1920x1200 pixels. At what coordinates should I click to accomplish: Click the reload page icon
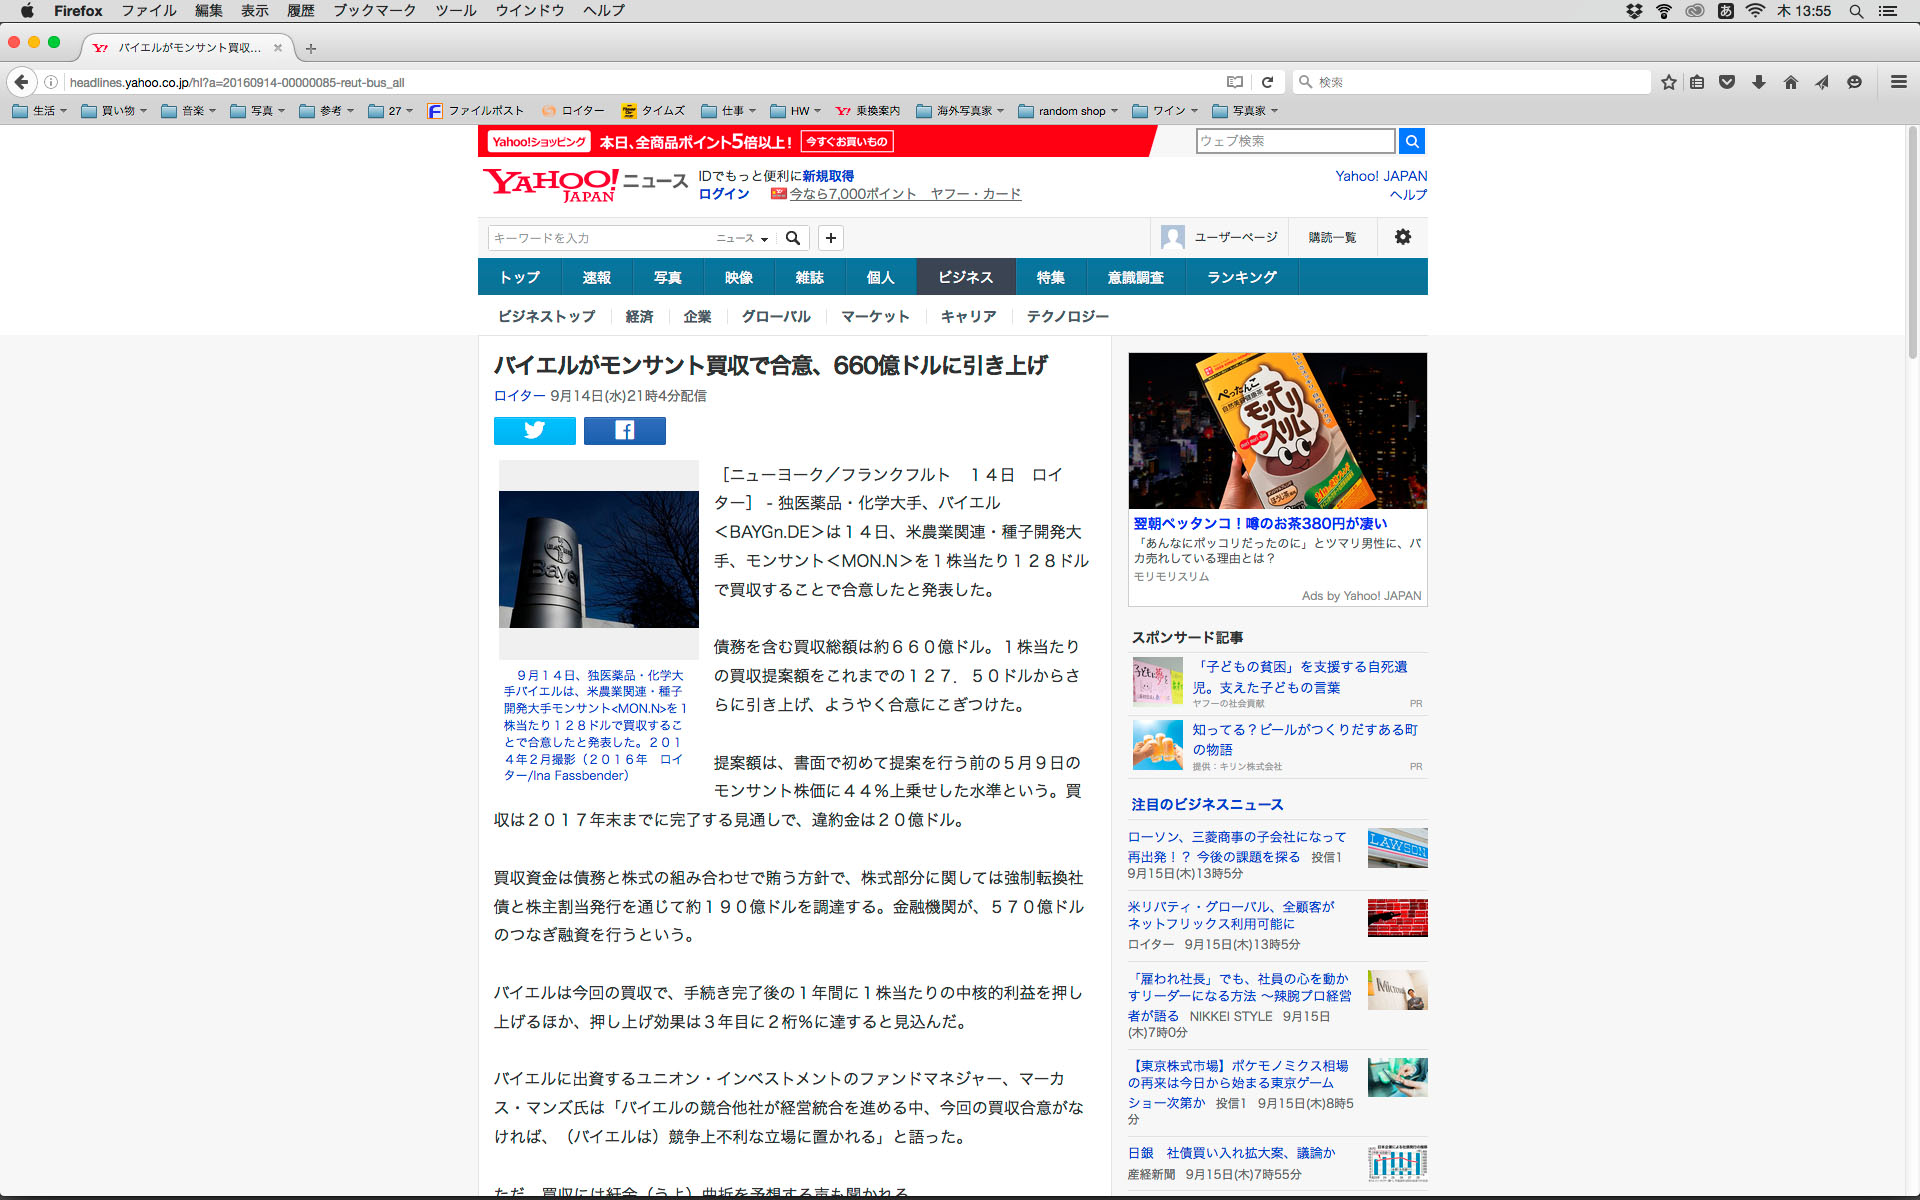point(1267,82)
